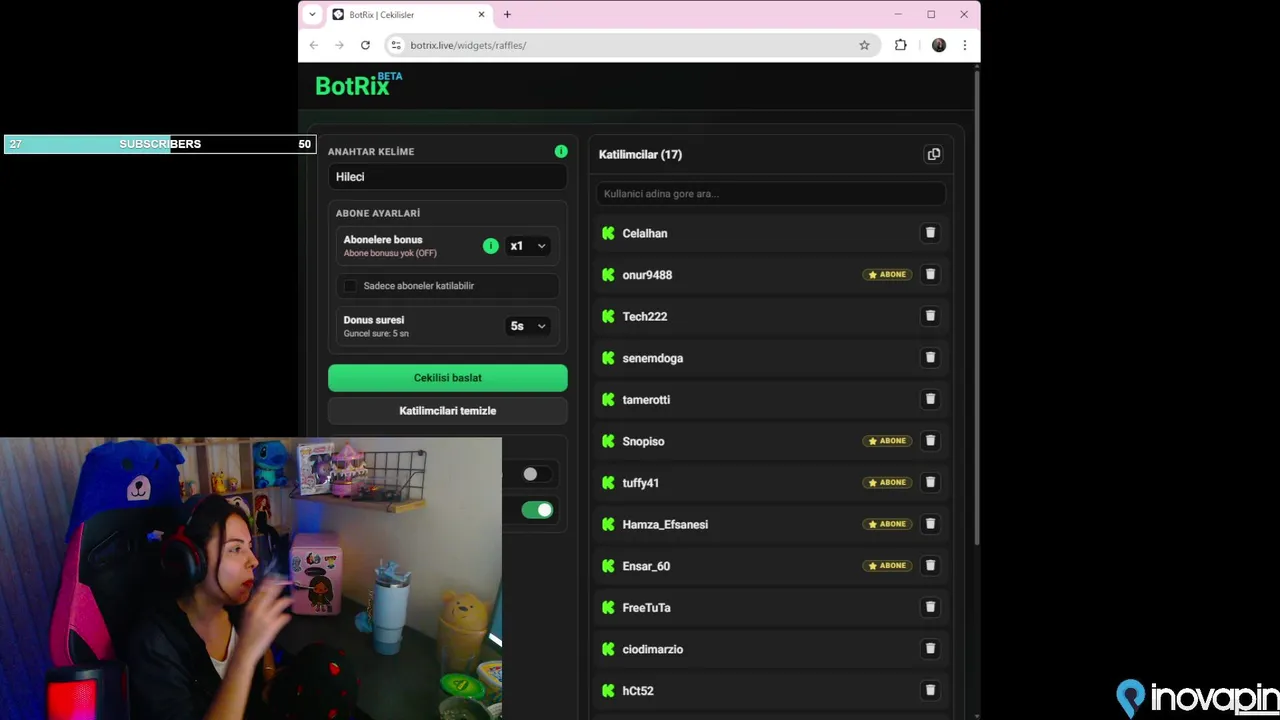Select the BotRix | Cekilisler tab
The image size is (1280, 720).
[x=410, y=15]
